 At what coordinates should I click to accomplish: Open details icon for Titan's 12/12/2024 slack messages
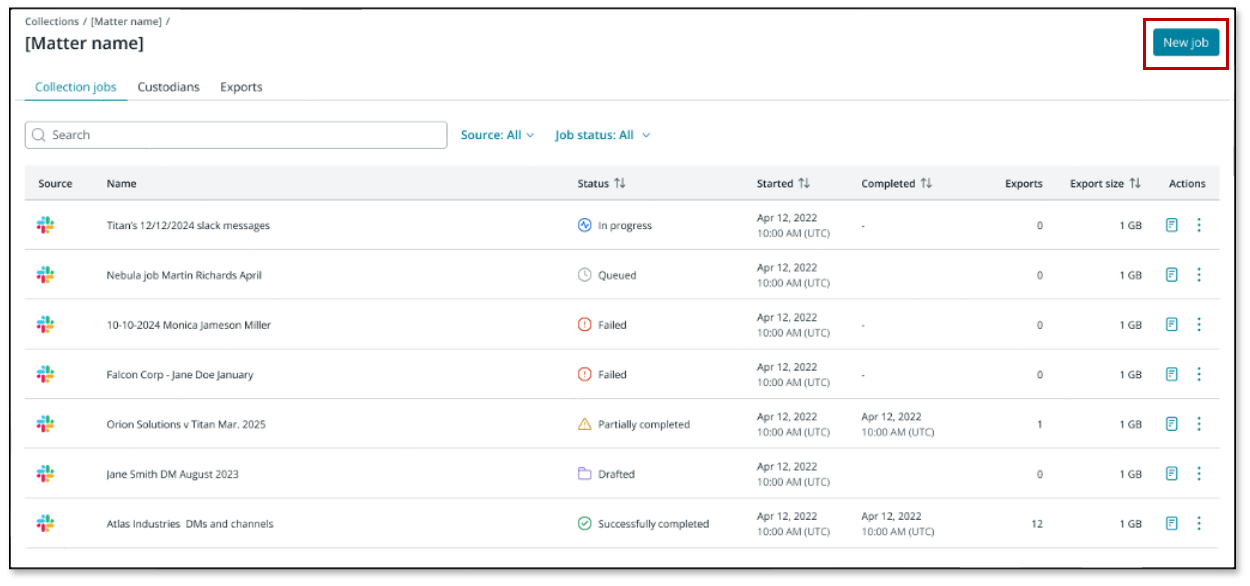[1172, 225]
